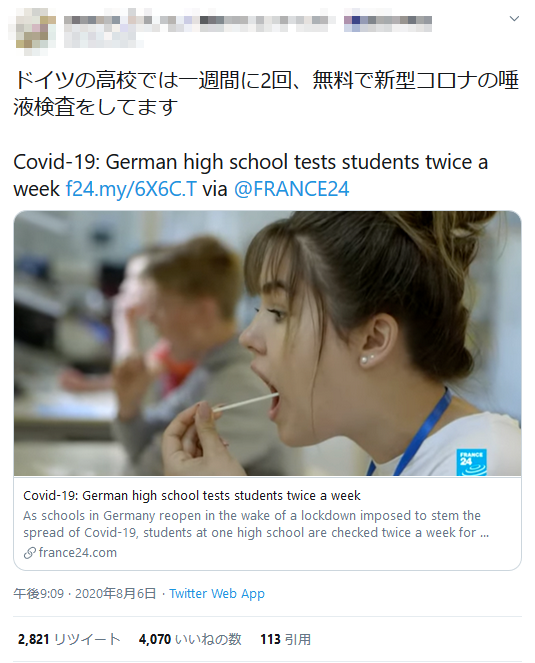This screenshot has width=535, height=663.
Task: Click the blurred user handle under the name
Action: click(103, 41)
